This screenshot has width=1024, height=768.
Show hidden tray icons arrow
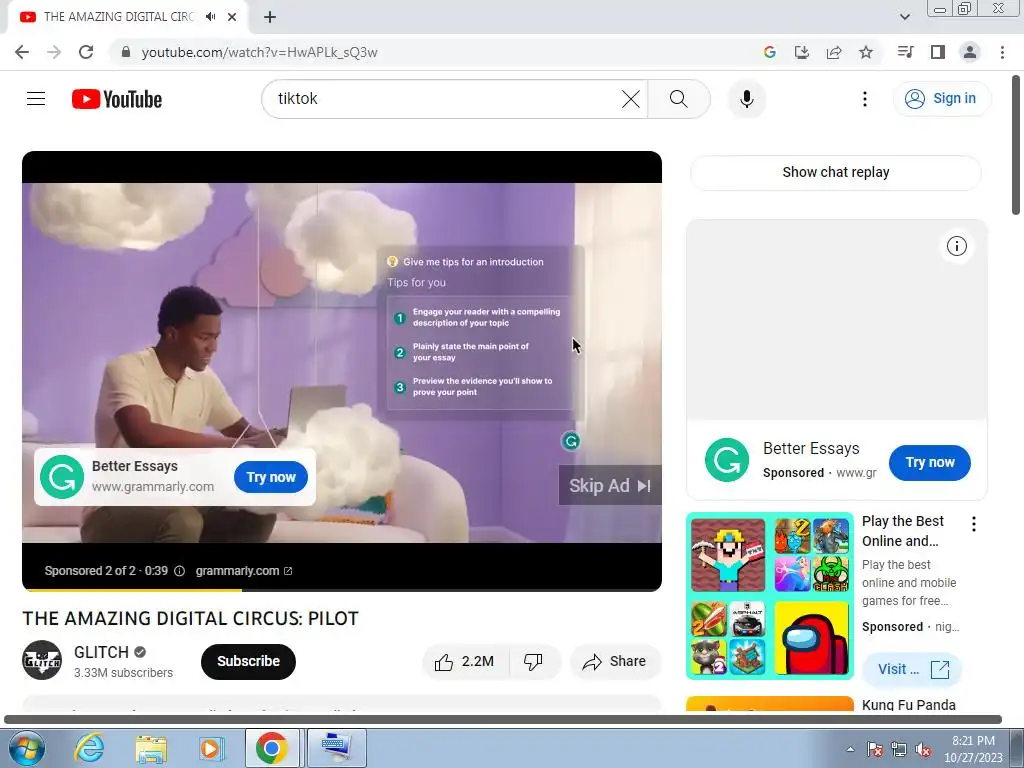pyautogui.click(x=850, y=750)
